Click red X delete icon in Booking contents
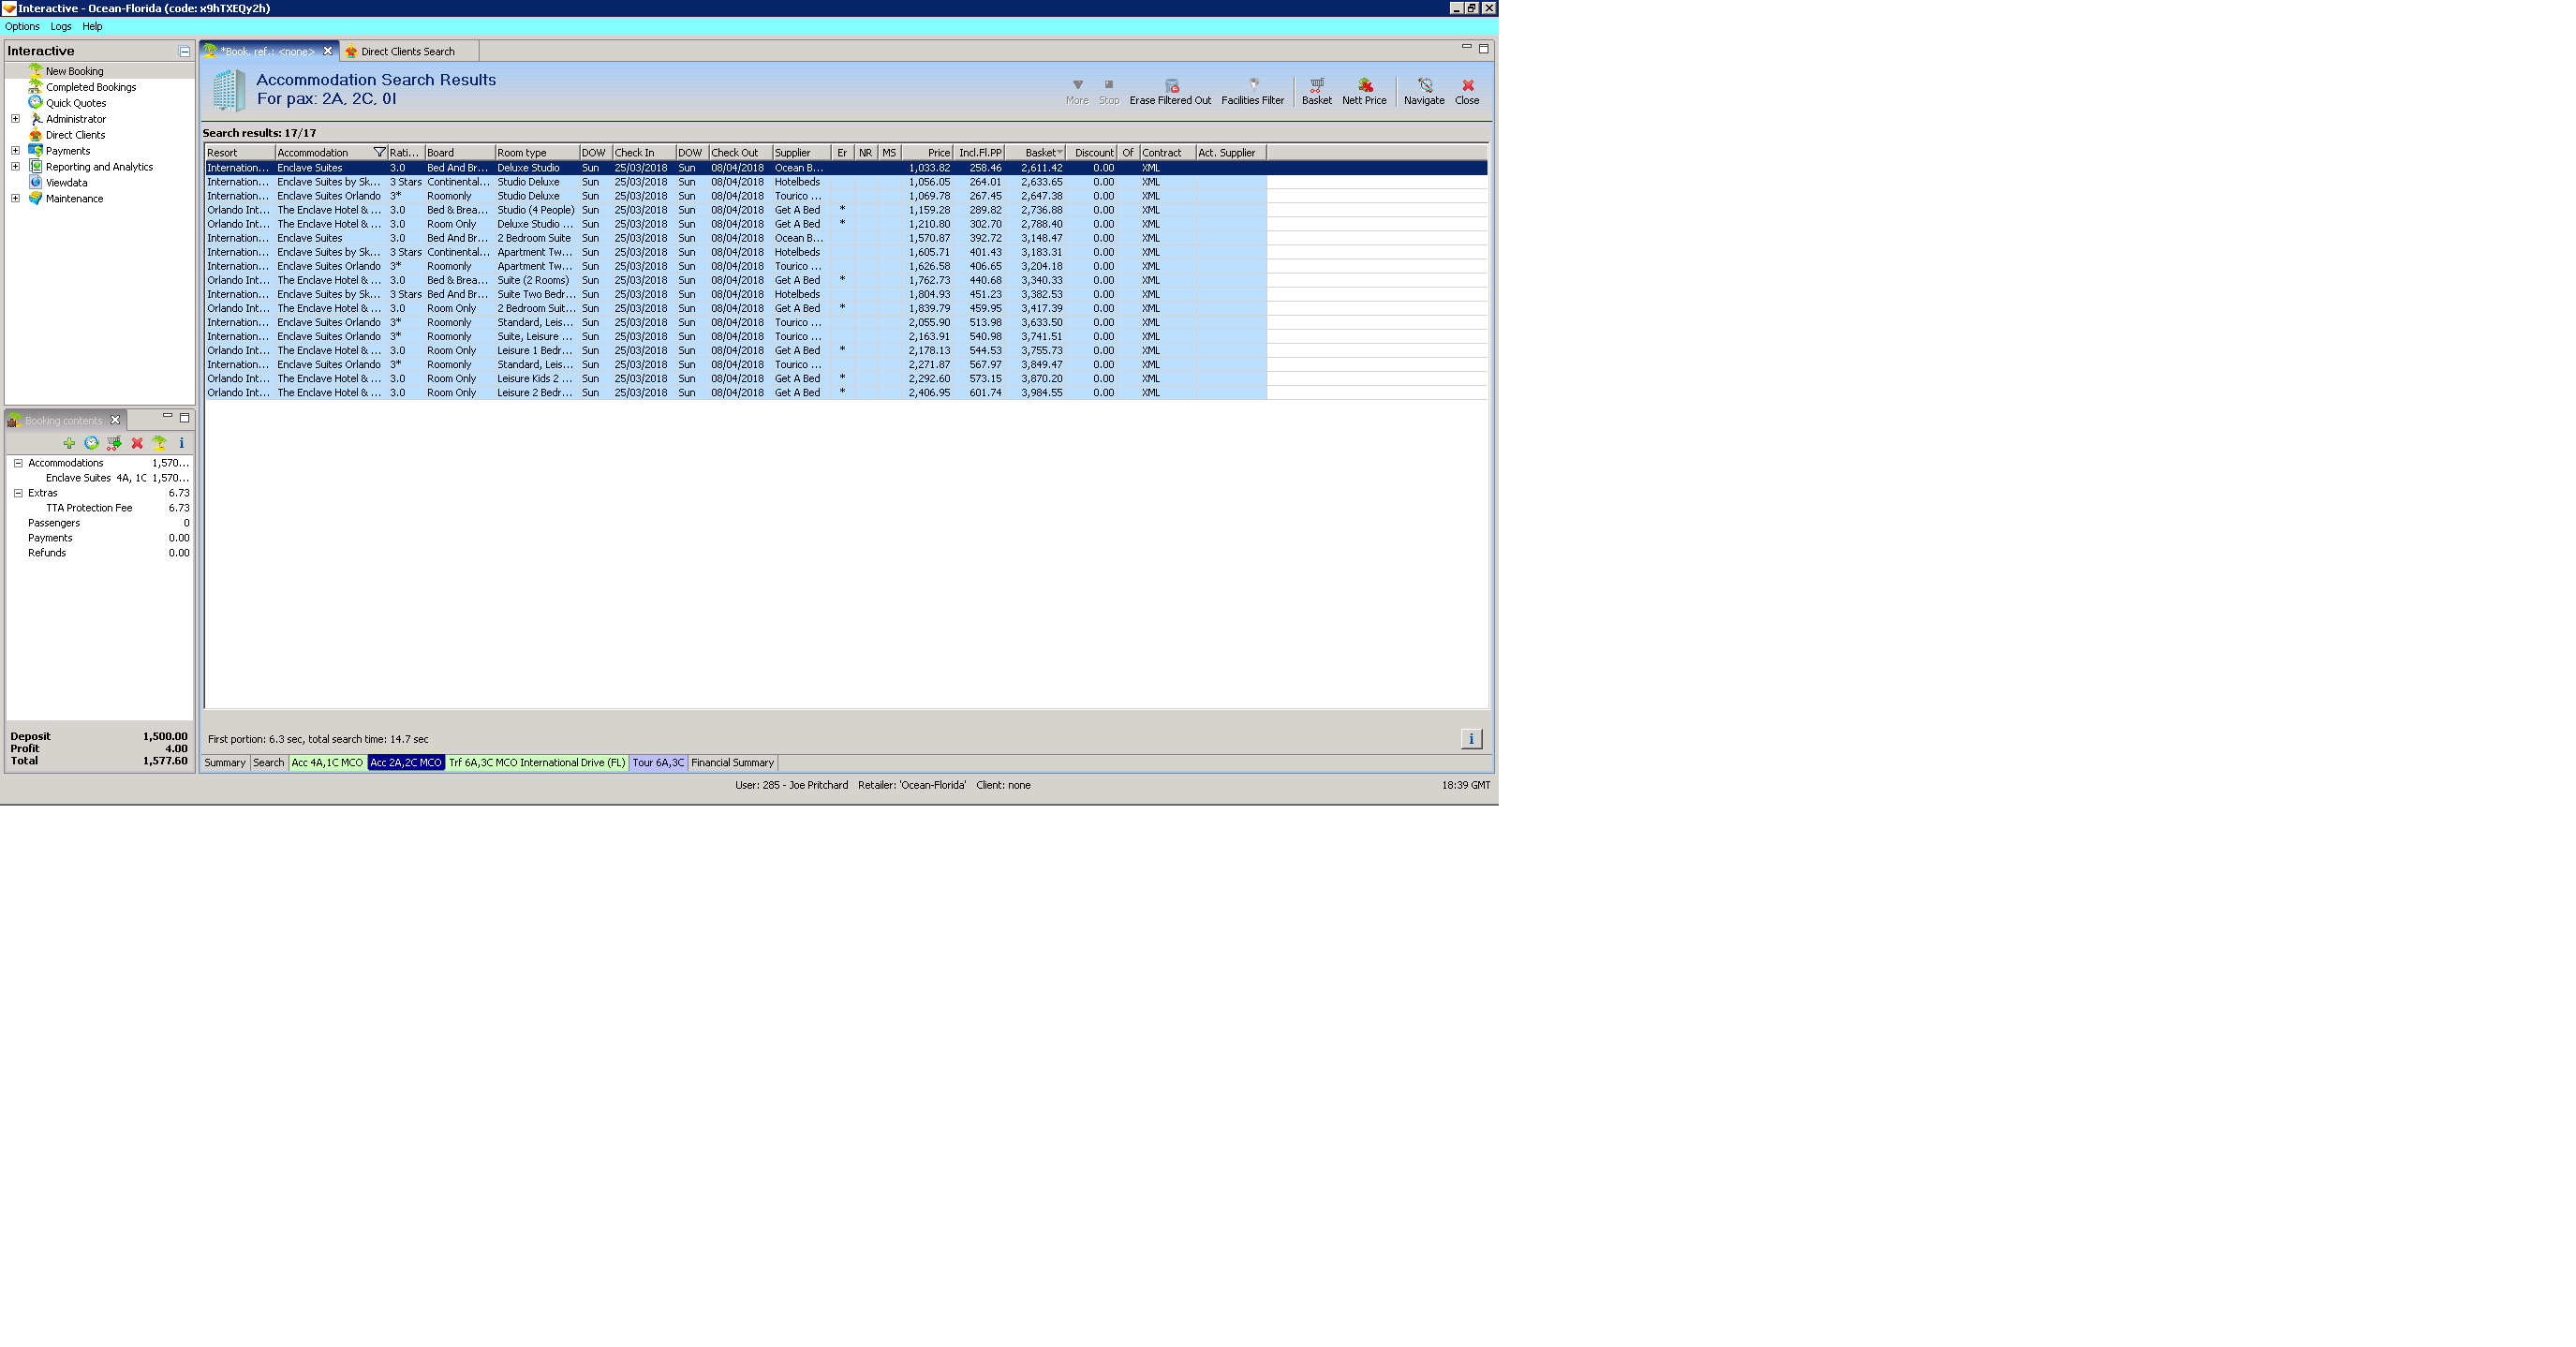Image resolution: width=2576 pixels, height=1347 pixels. [137, 443]
